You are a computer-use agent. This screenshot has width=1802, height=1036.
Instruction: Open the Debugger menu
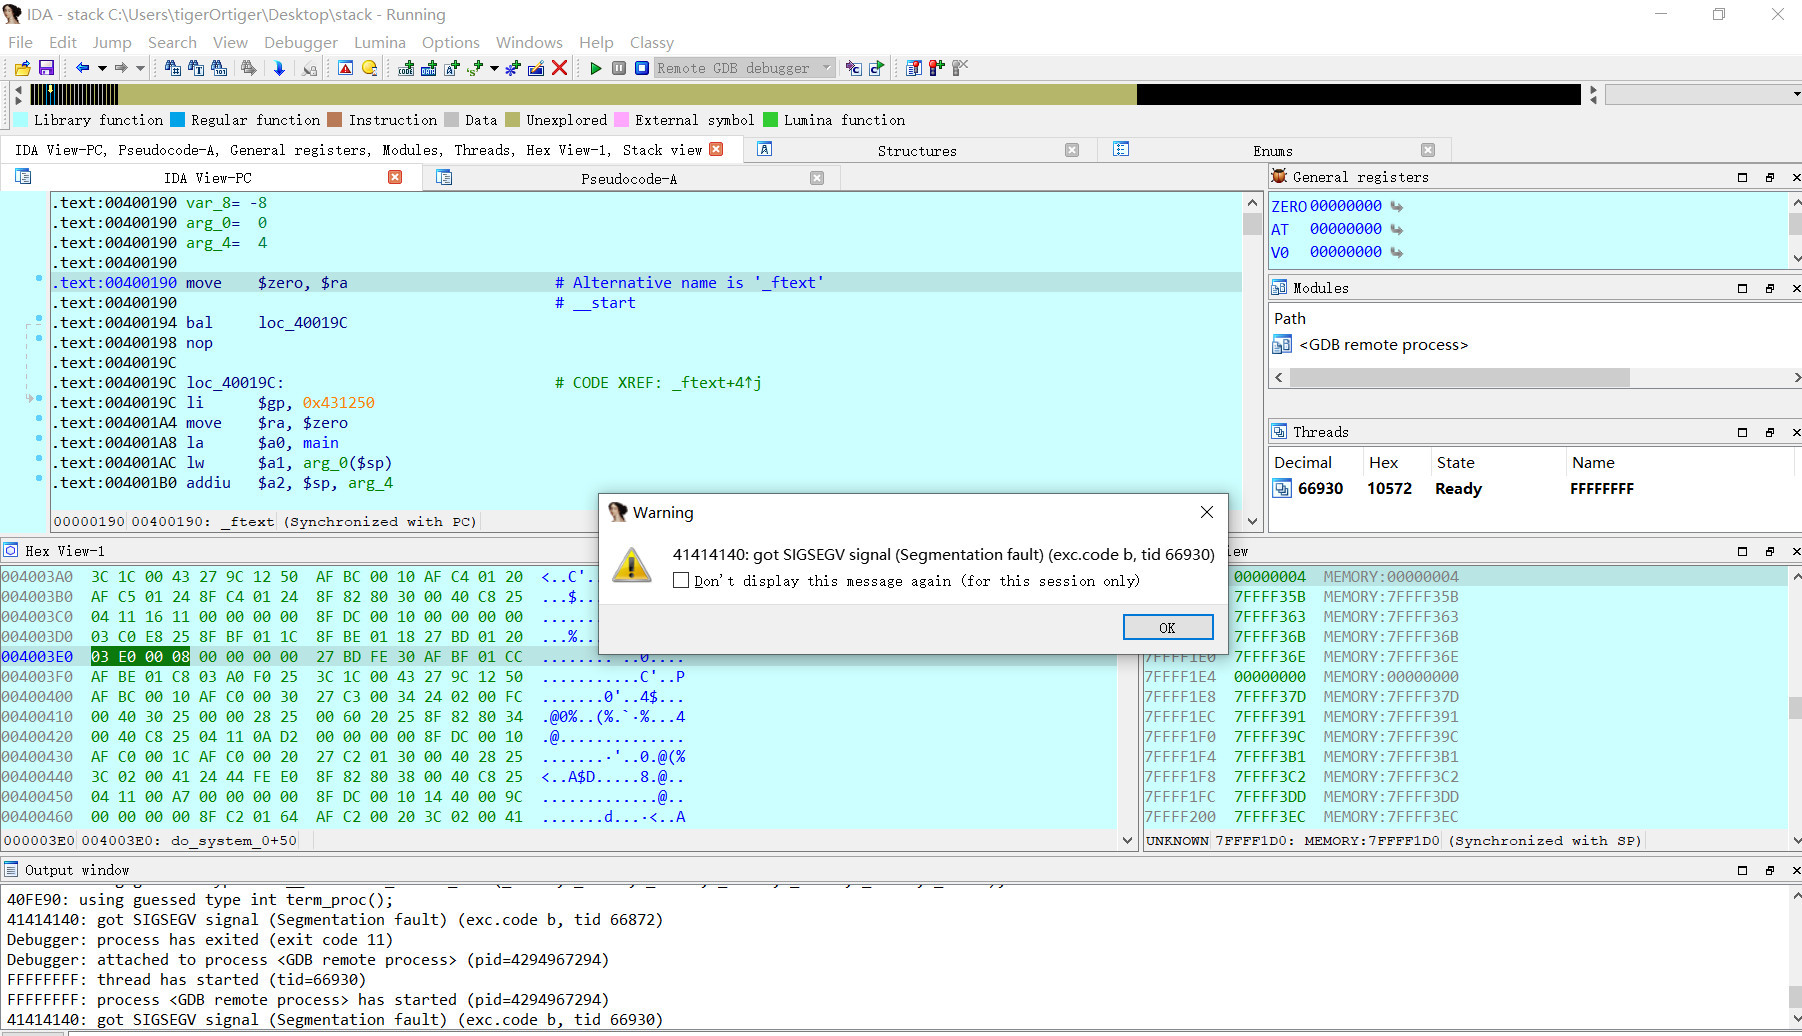tap(300, 42)
